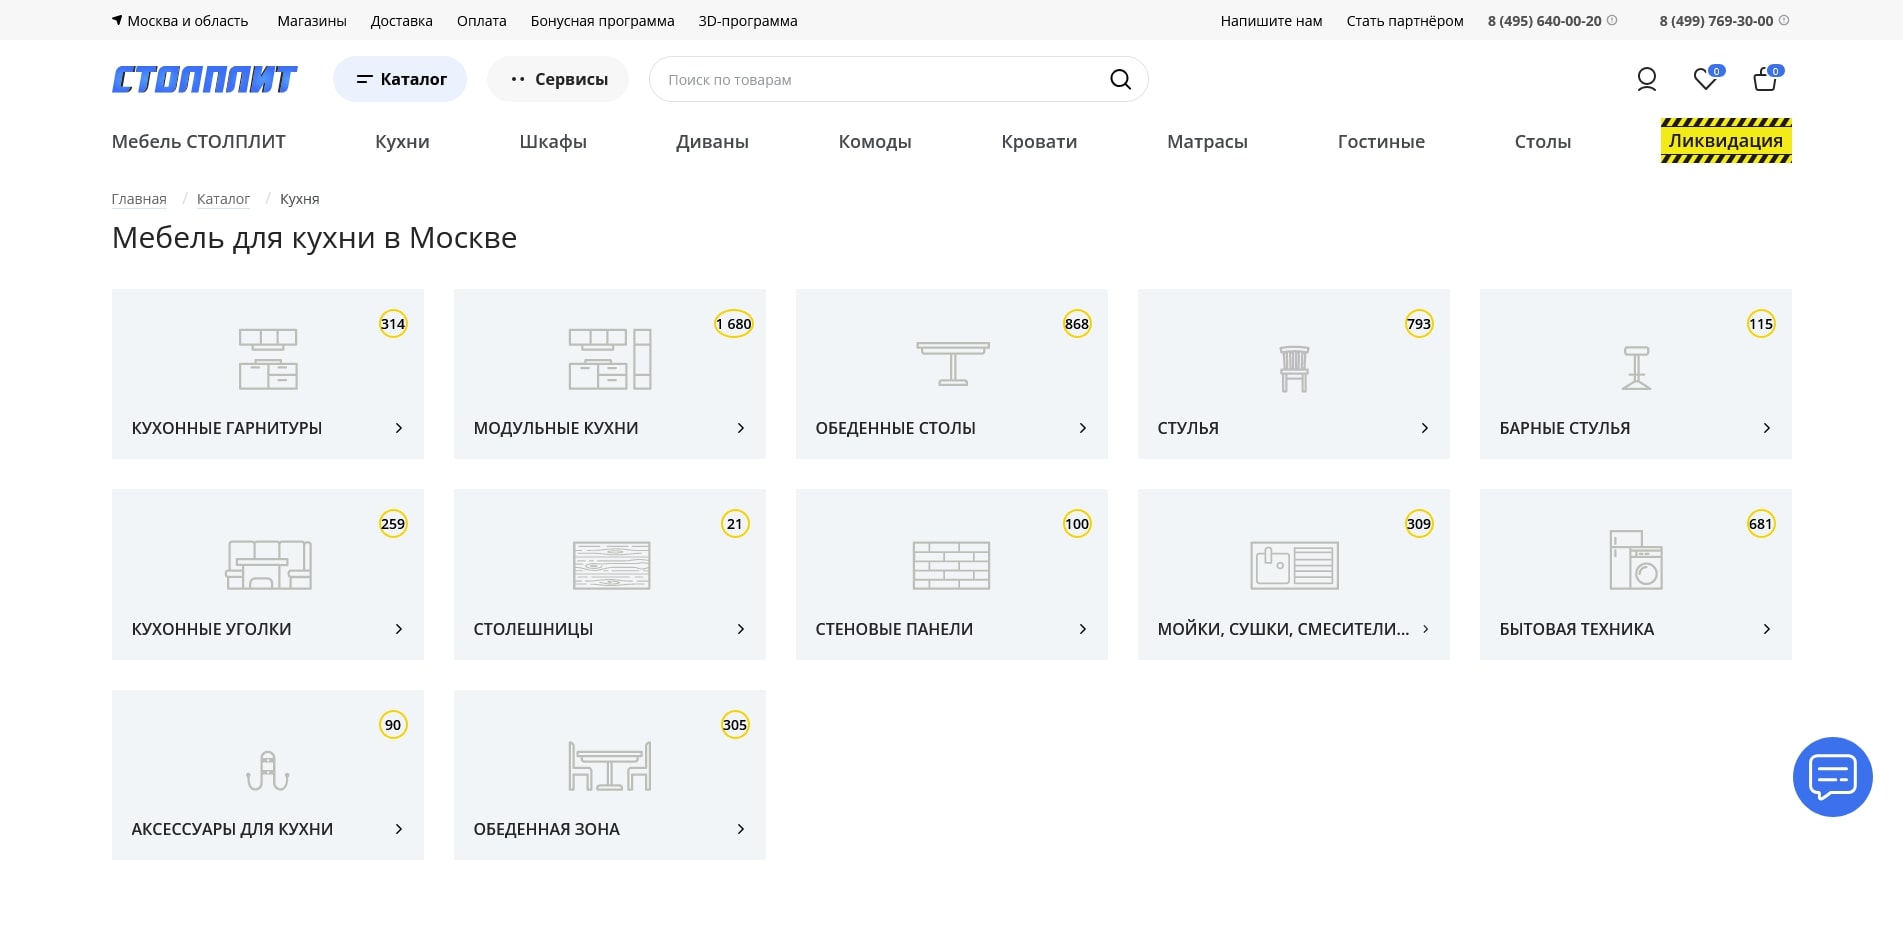Click the kitchen sets category icon

tap(268, 359)
